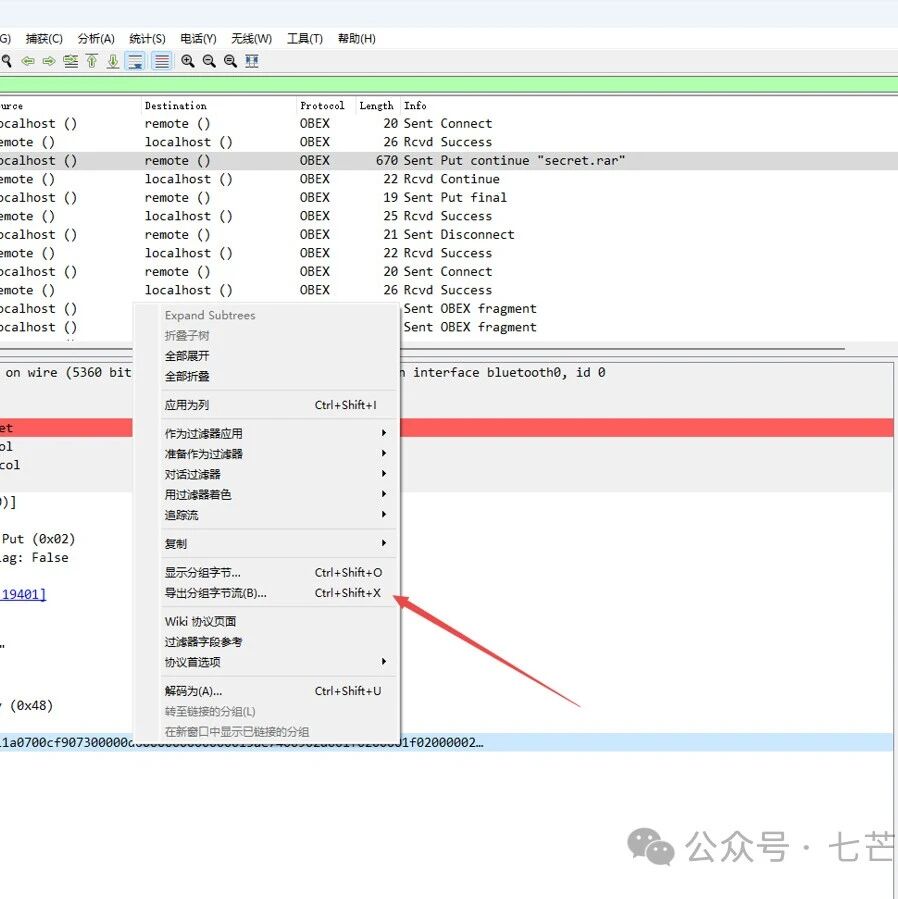Select the Put (0x02) opcode line

(x=38, y=539)
